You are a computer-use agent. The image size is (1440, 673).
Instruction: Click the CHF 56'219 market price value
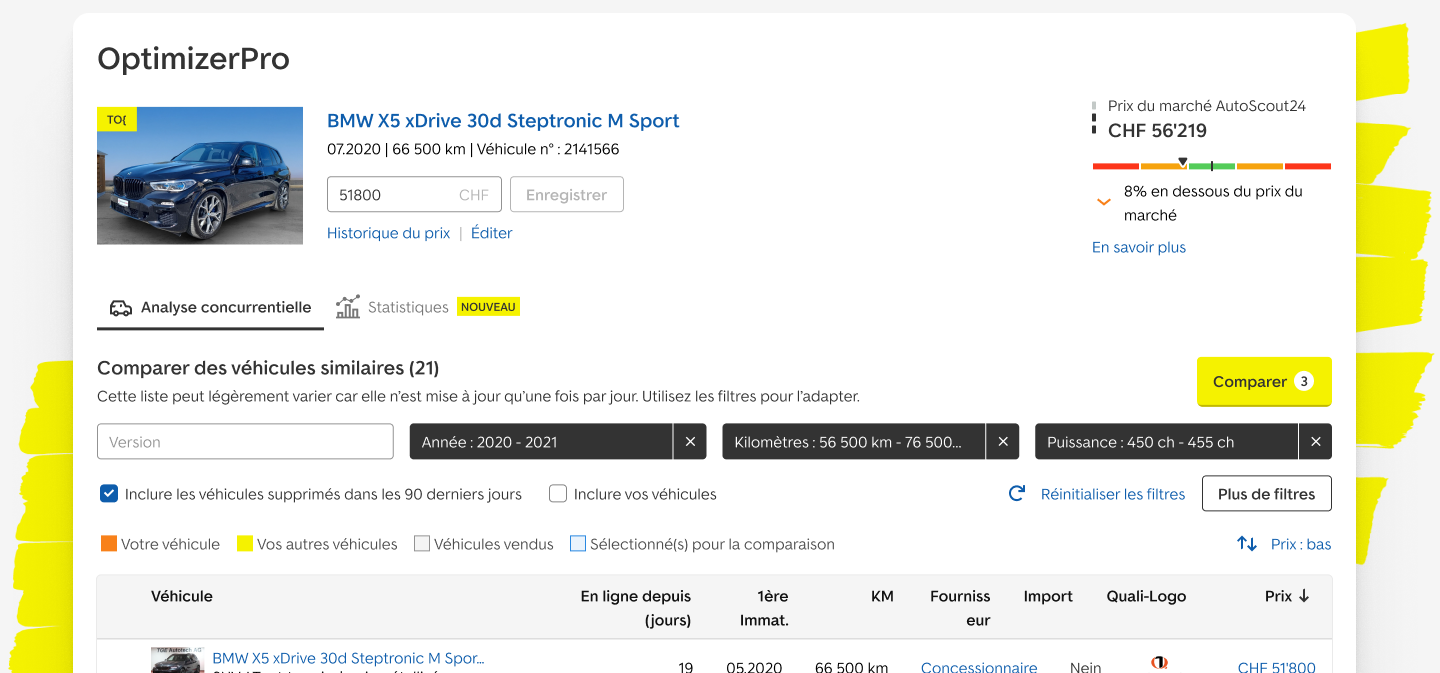[1157, 130]
